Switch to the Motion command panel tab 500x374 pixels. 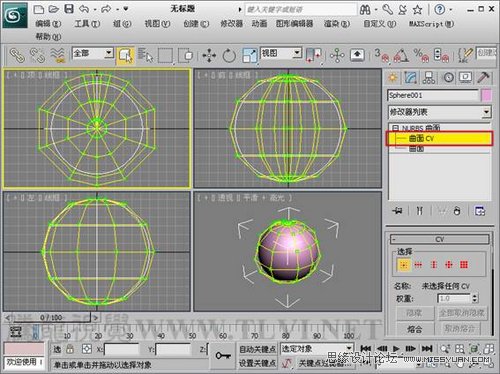448,77
